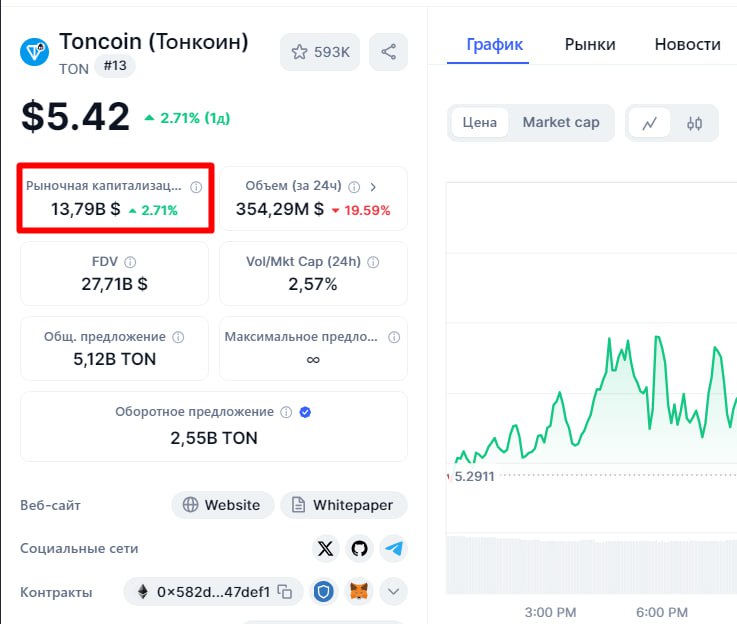This screenshot has width=737, height=624.
Task: Expand volume details chevron arrow
Action: (x=373, y=187)
